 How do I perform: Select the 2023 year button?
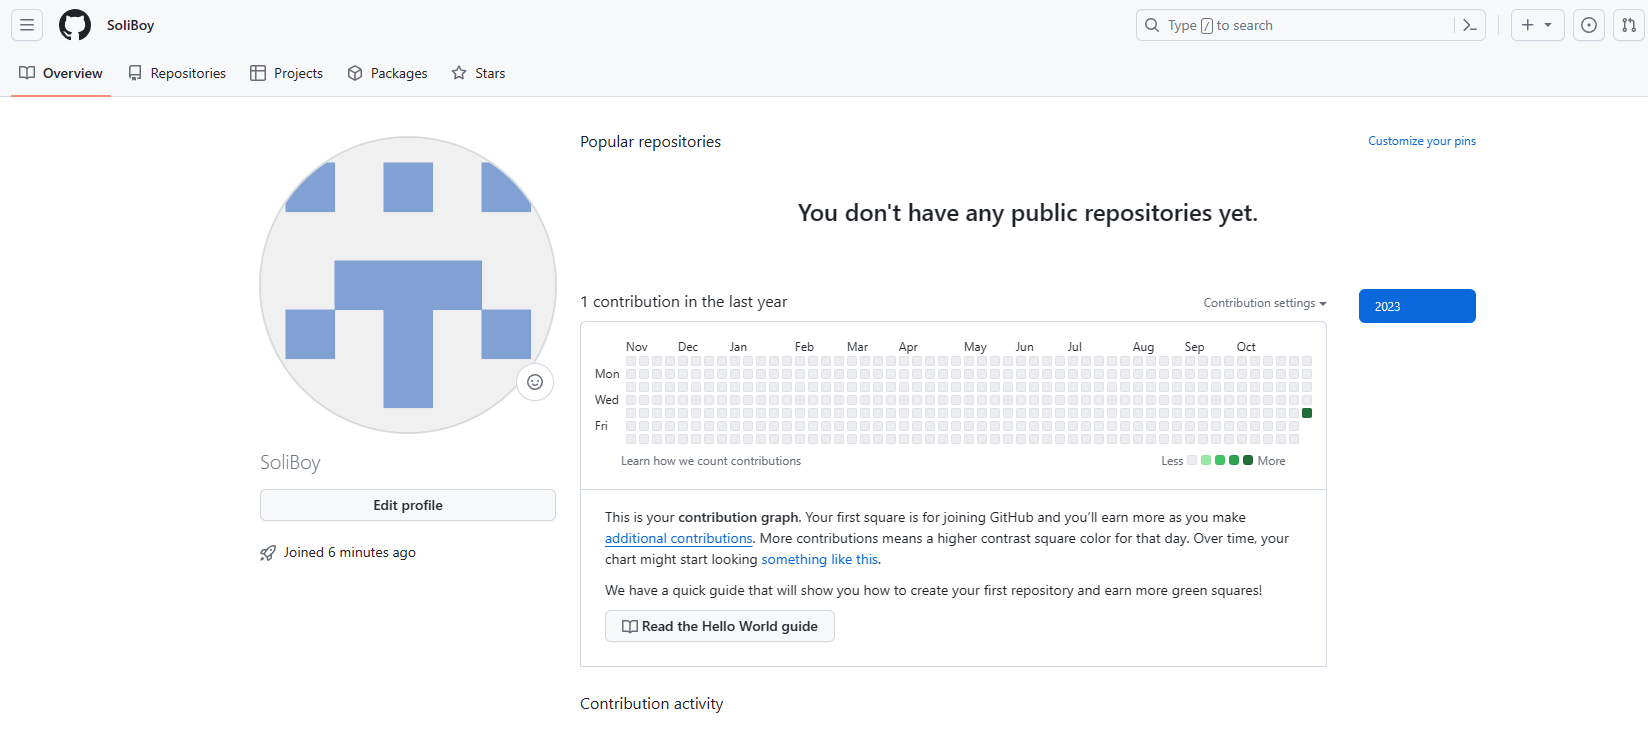[x=1417, y=306]
